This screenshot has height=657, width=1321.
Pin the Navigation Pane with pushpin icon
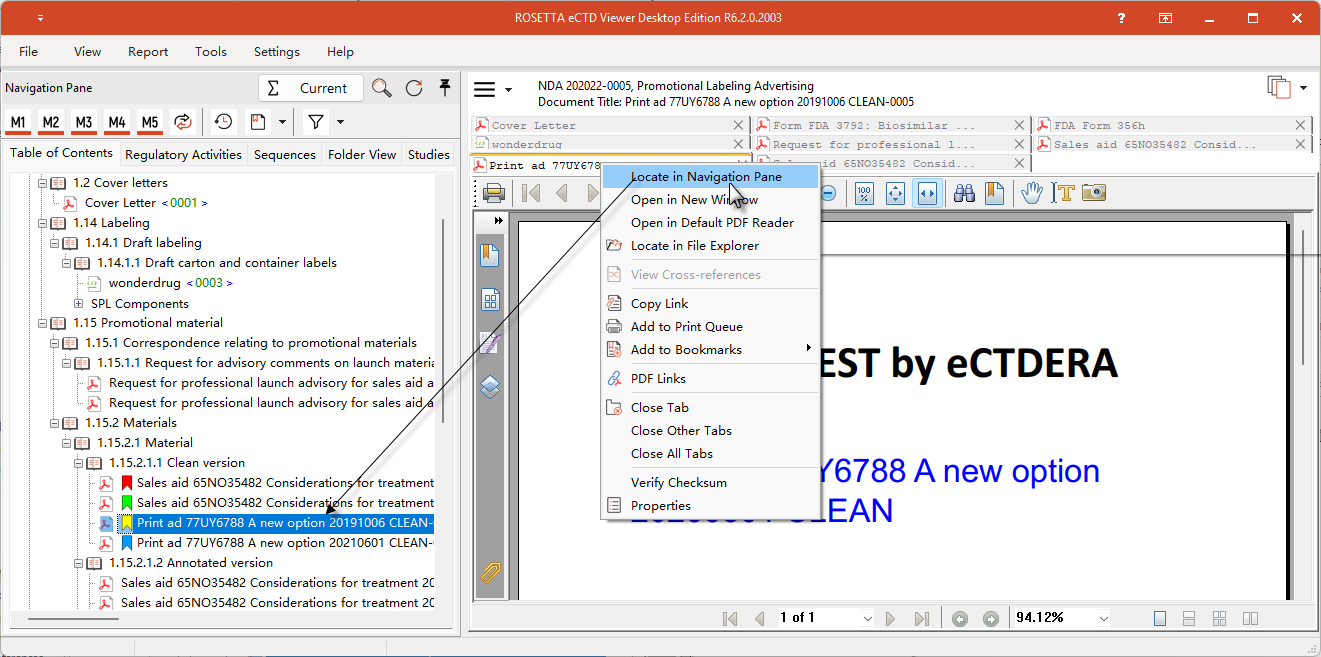click(x=444, y=88)
